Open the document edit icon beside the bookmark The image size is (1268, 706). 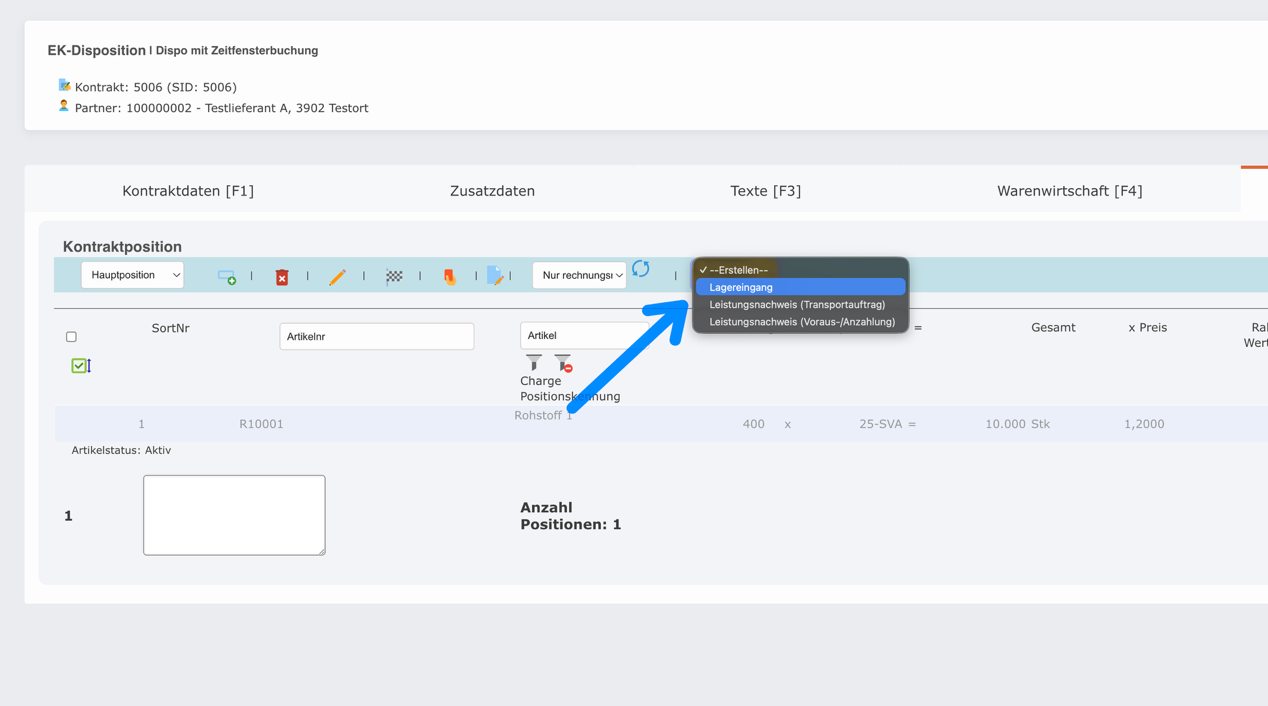[497, 277]
